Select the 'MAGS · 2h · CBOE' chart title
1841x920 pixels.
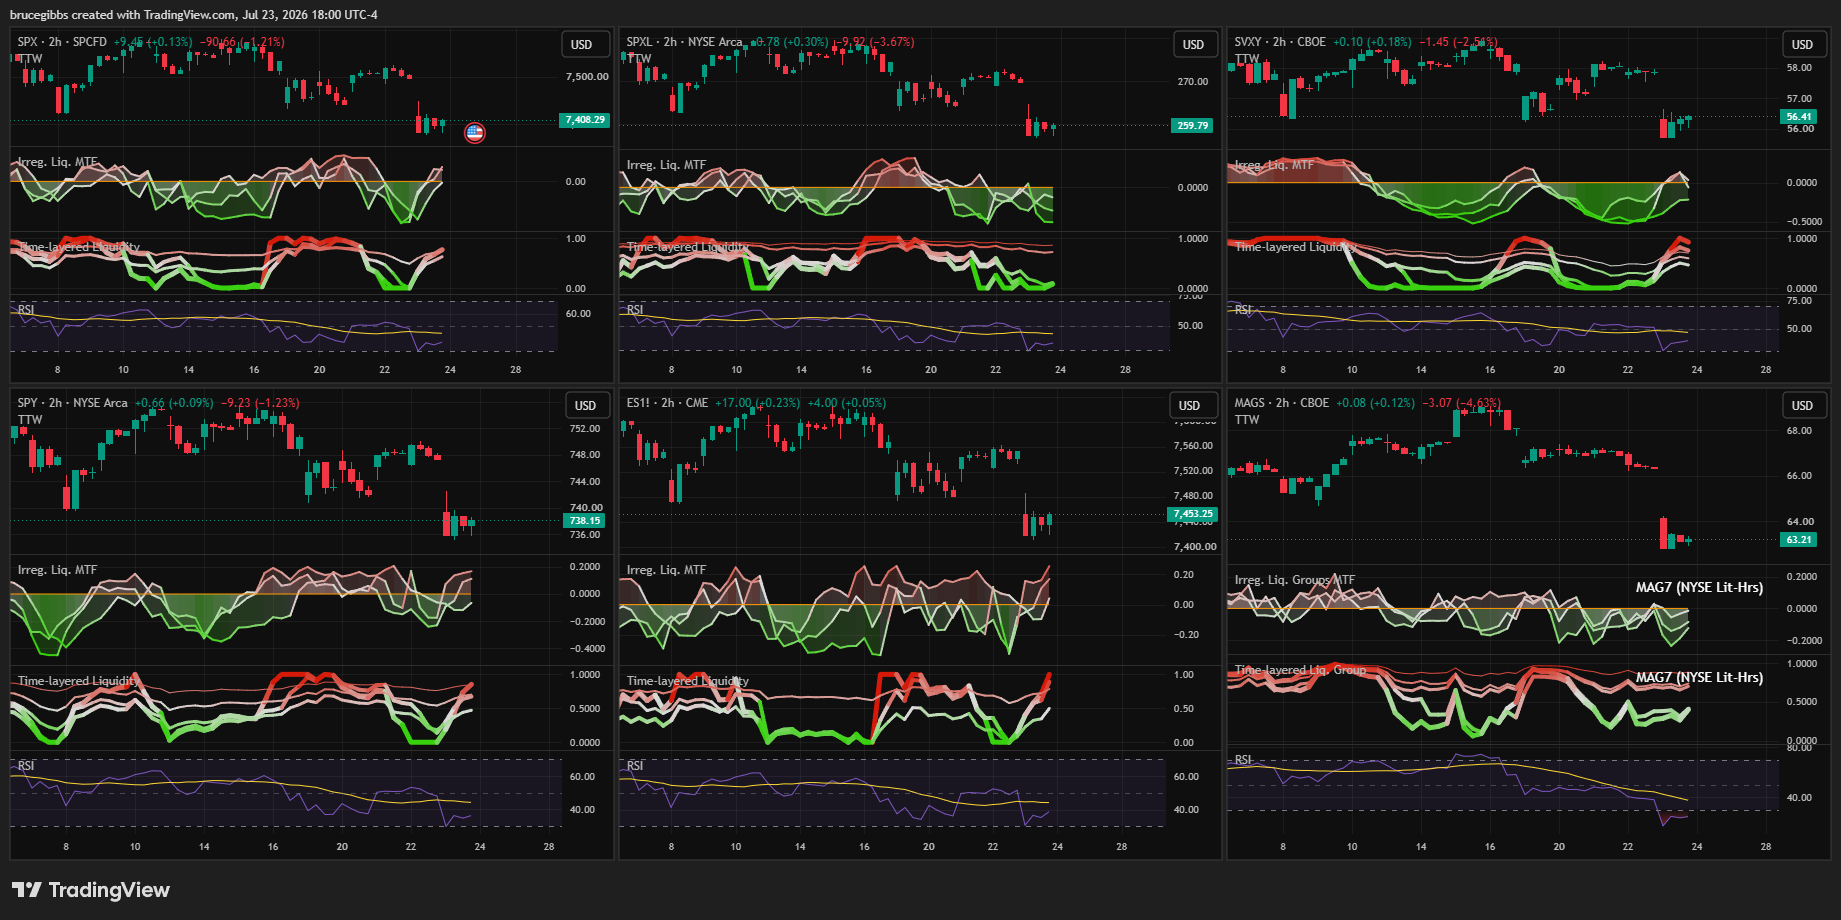1282,403
